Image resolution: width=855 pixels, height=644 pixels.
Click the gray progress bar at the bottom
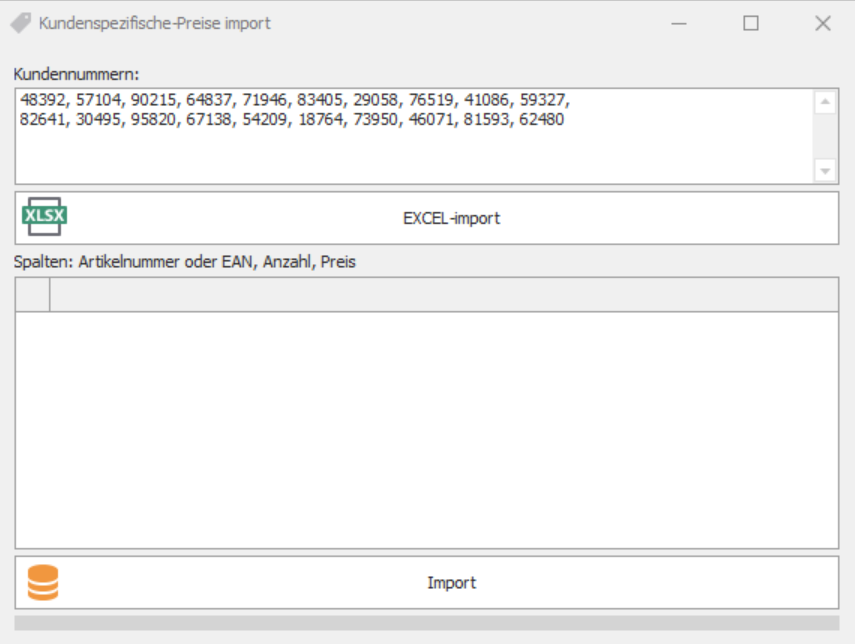click(x=427, y=623)
